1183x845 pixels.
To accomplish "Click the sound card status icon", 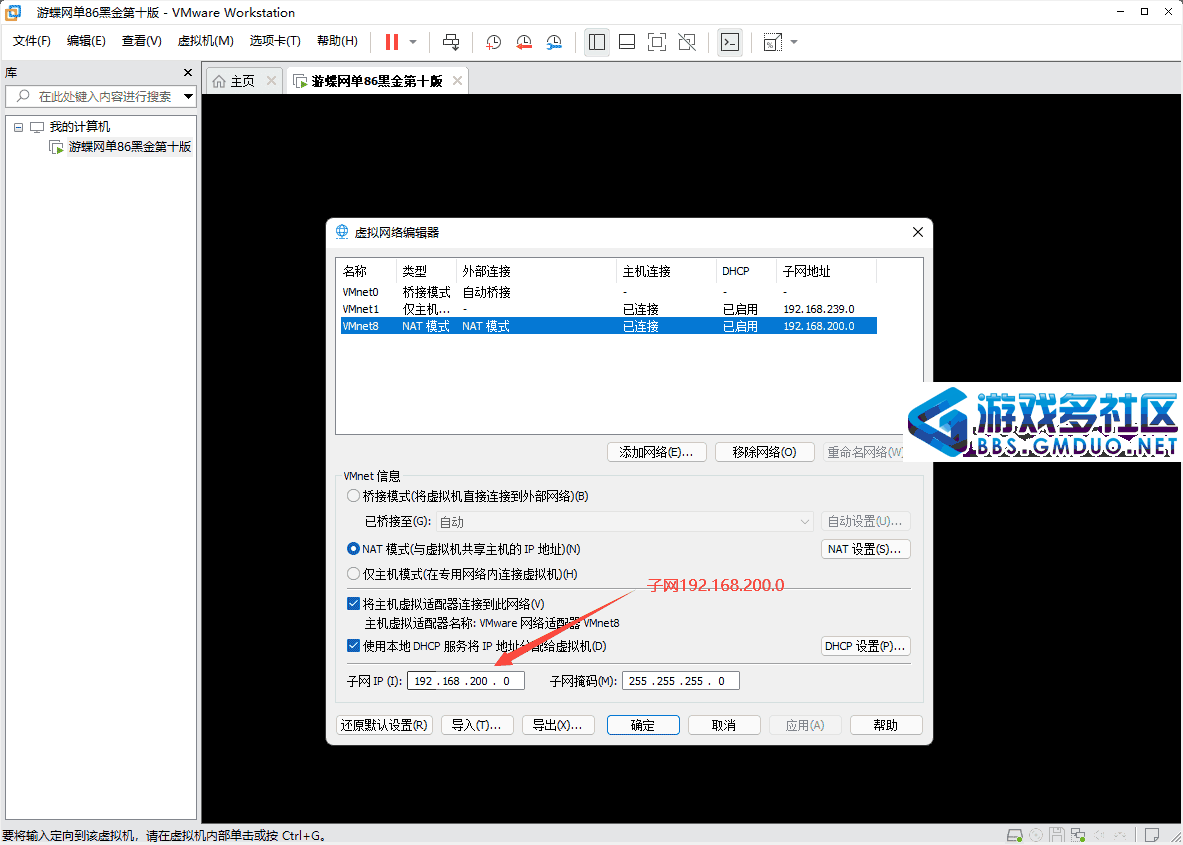I will (1101, 835).
